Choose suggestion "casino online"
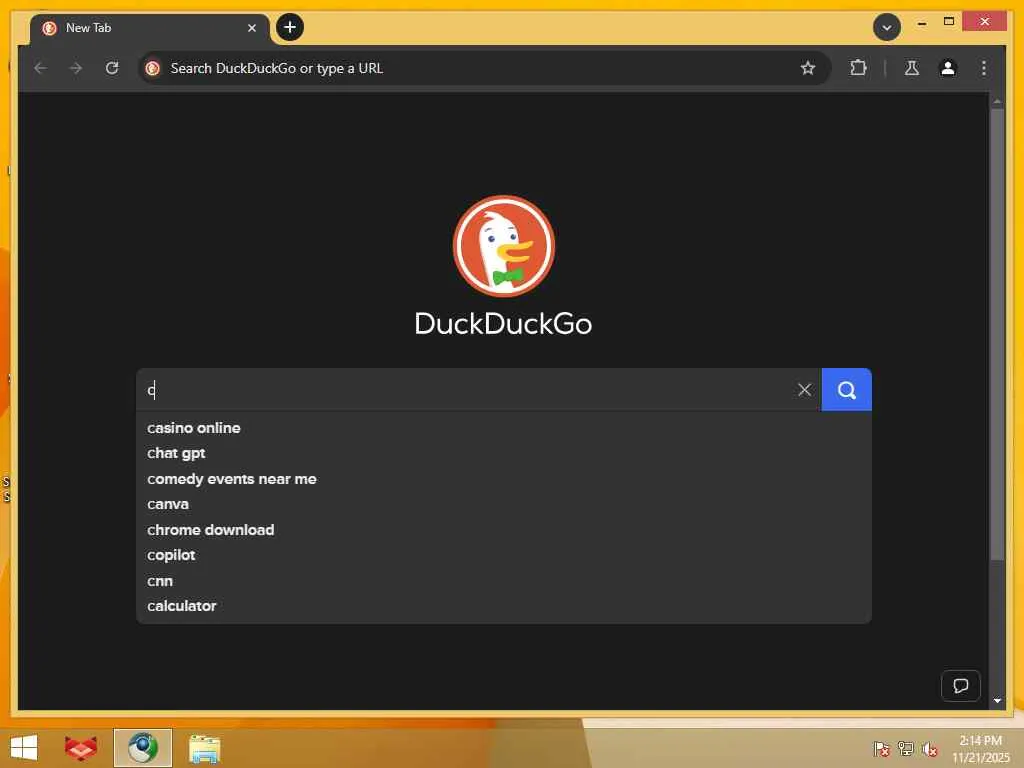 504,428
